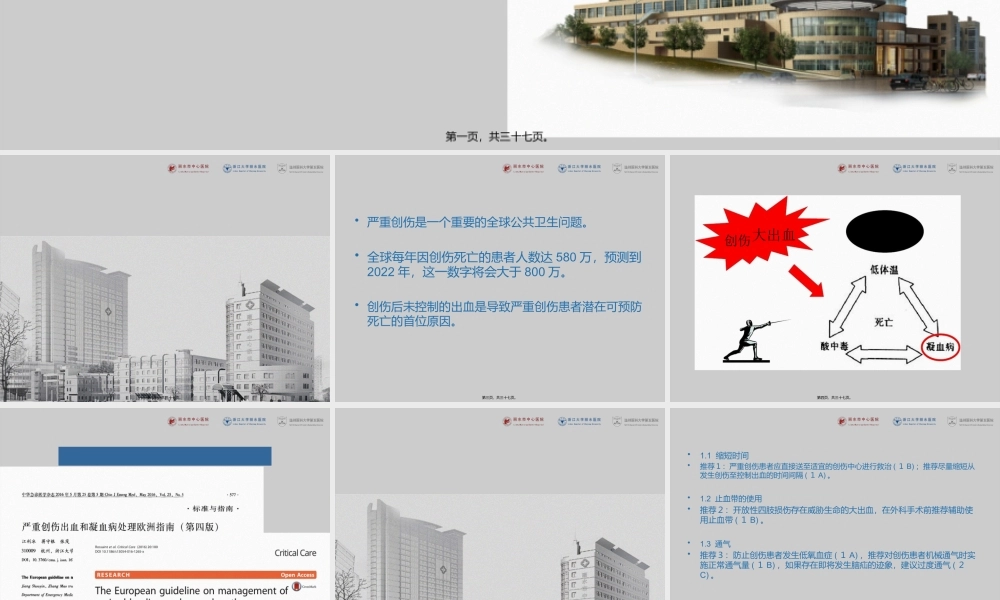The image size is (1000, 600).
Task: Click the Critical Care journal masthead
Action: (296, 552)
